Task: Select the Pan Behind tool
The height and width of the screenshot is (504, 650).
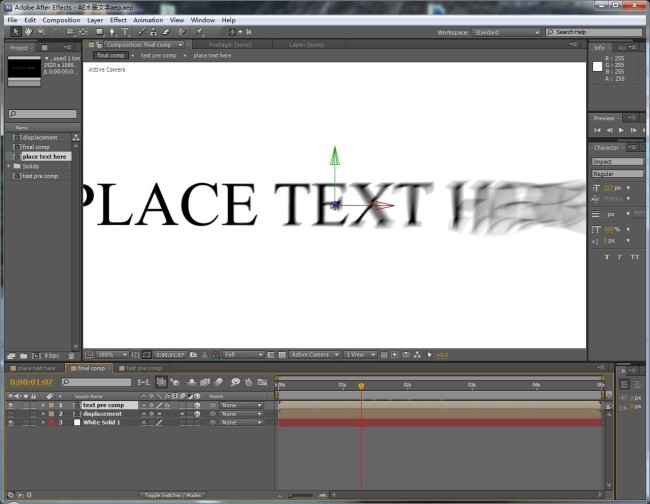Action: (x=83, y=32)
